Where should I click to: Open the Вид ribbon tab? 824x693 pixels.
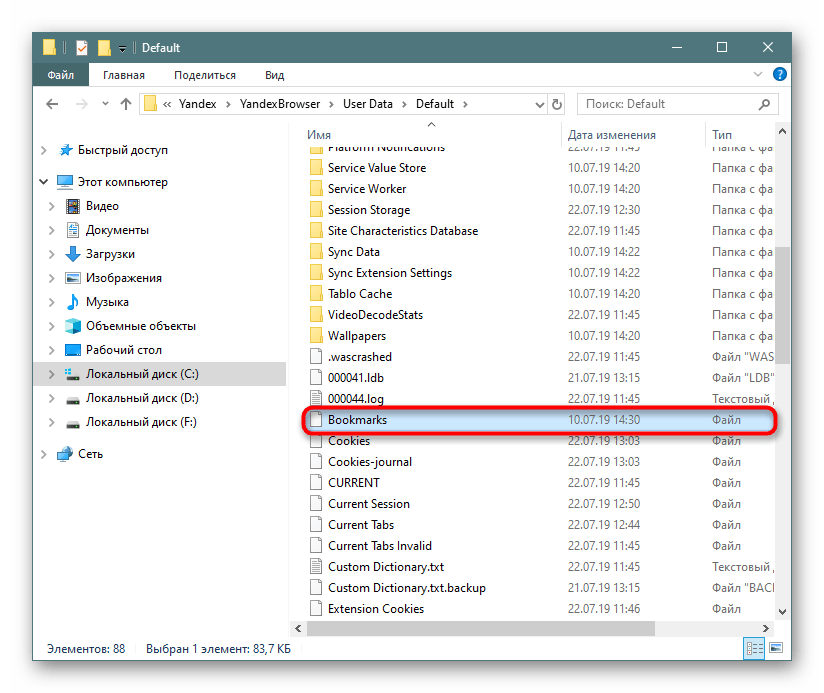(x=274, y=75)
